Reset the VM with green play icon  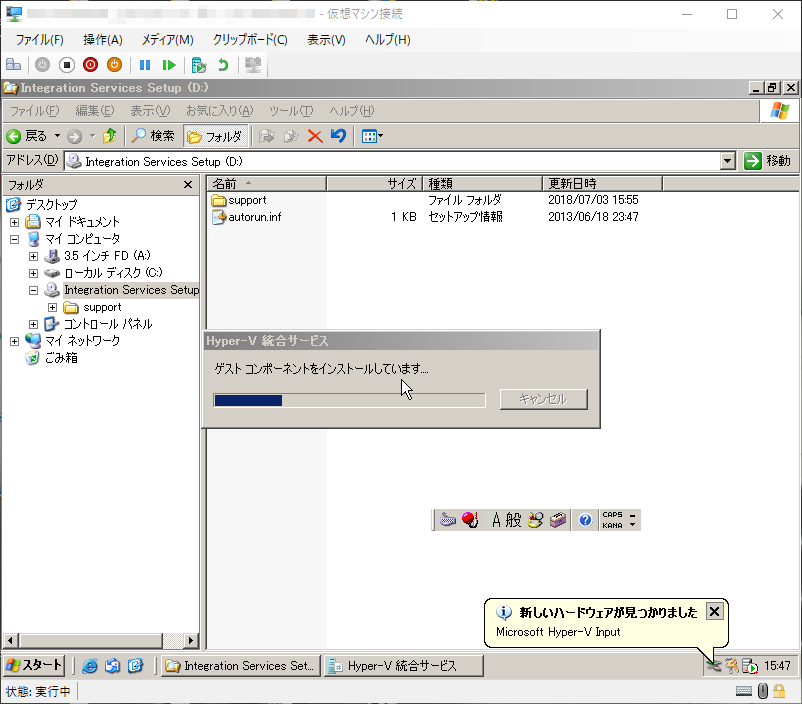point(169,65)
